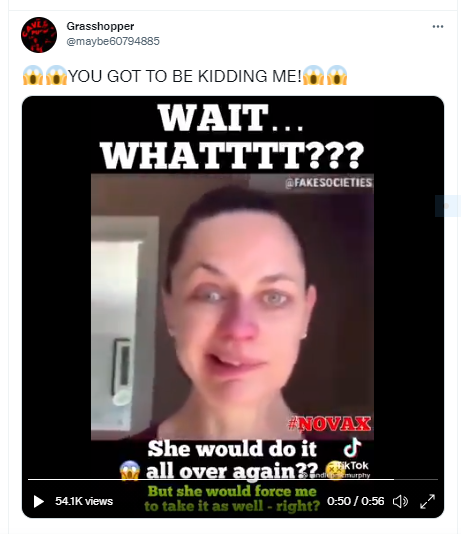Click the first screaming emoji in the tweet
The width and height of the screenshot is (461, 534).
click(33, 76)
